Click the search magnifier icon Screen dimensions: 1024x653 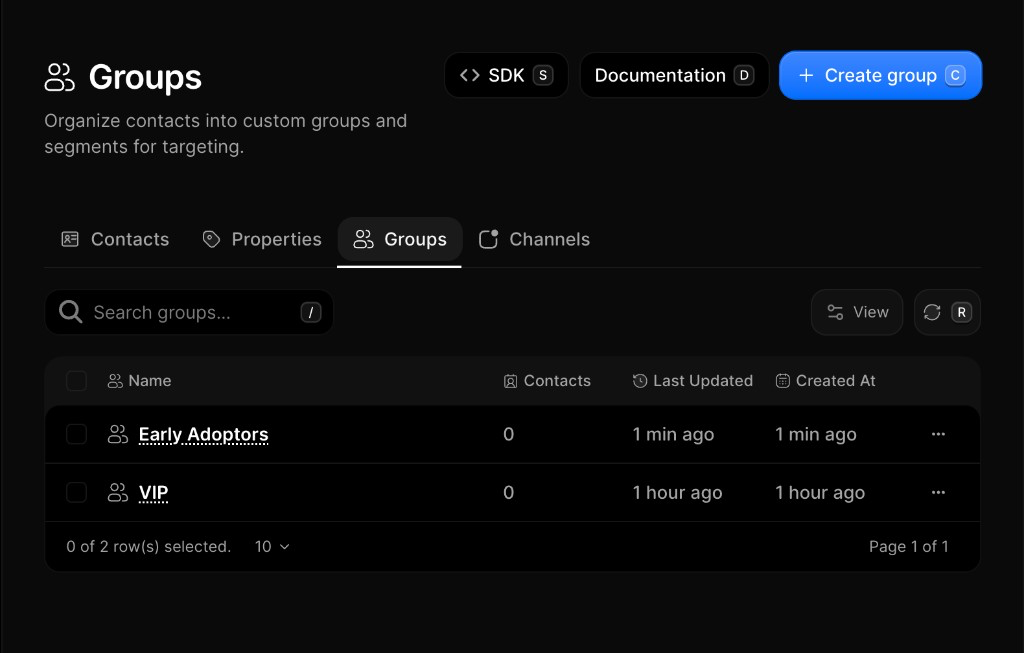71,312
